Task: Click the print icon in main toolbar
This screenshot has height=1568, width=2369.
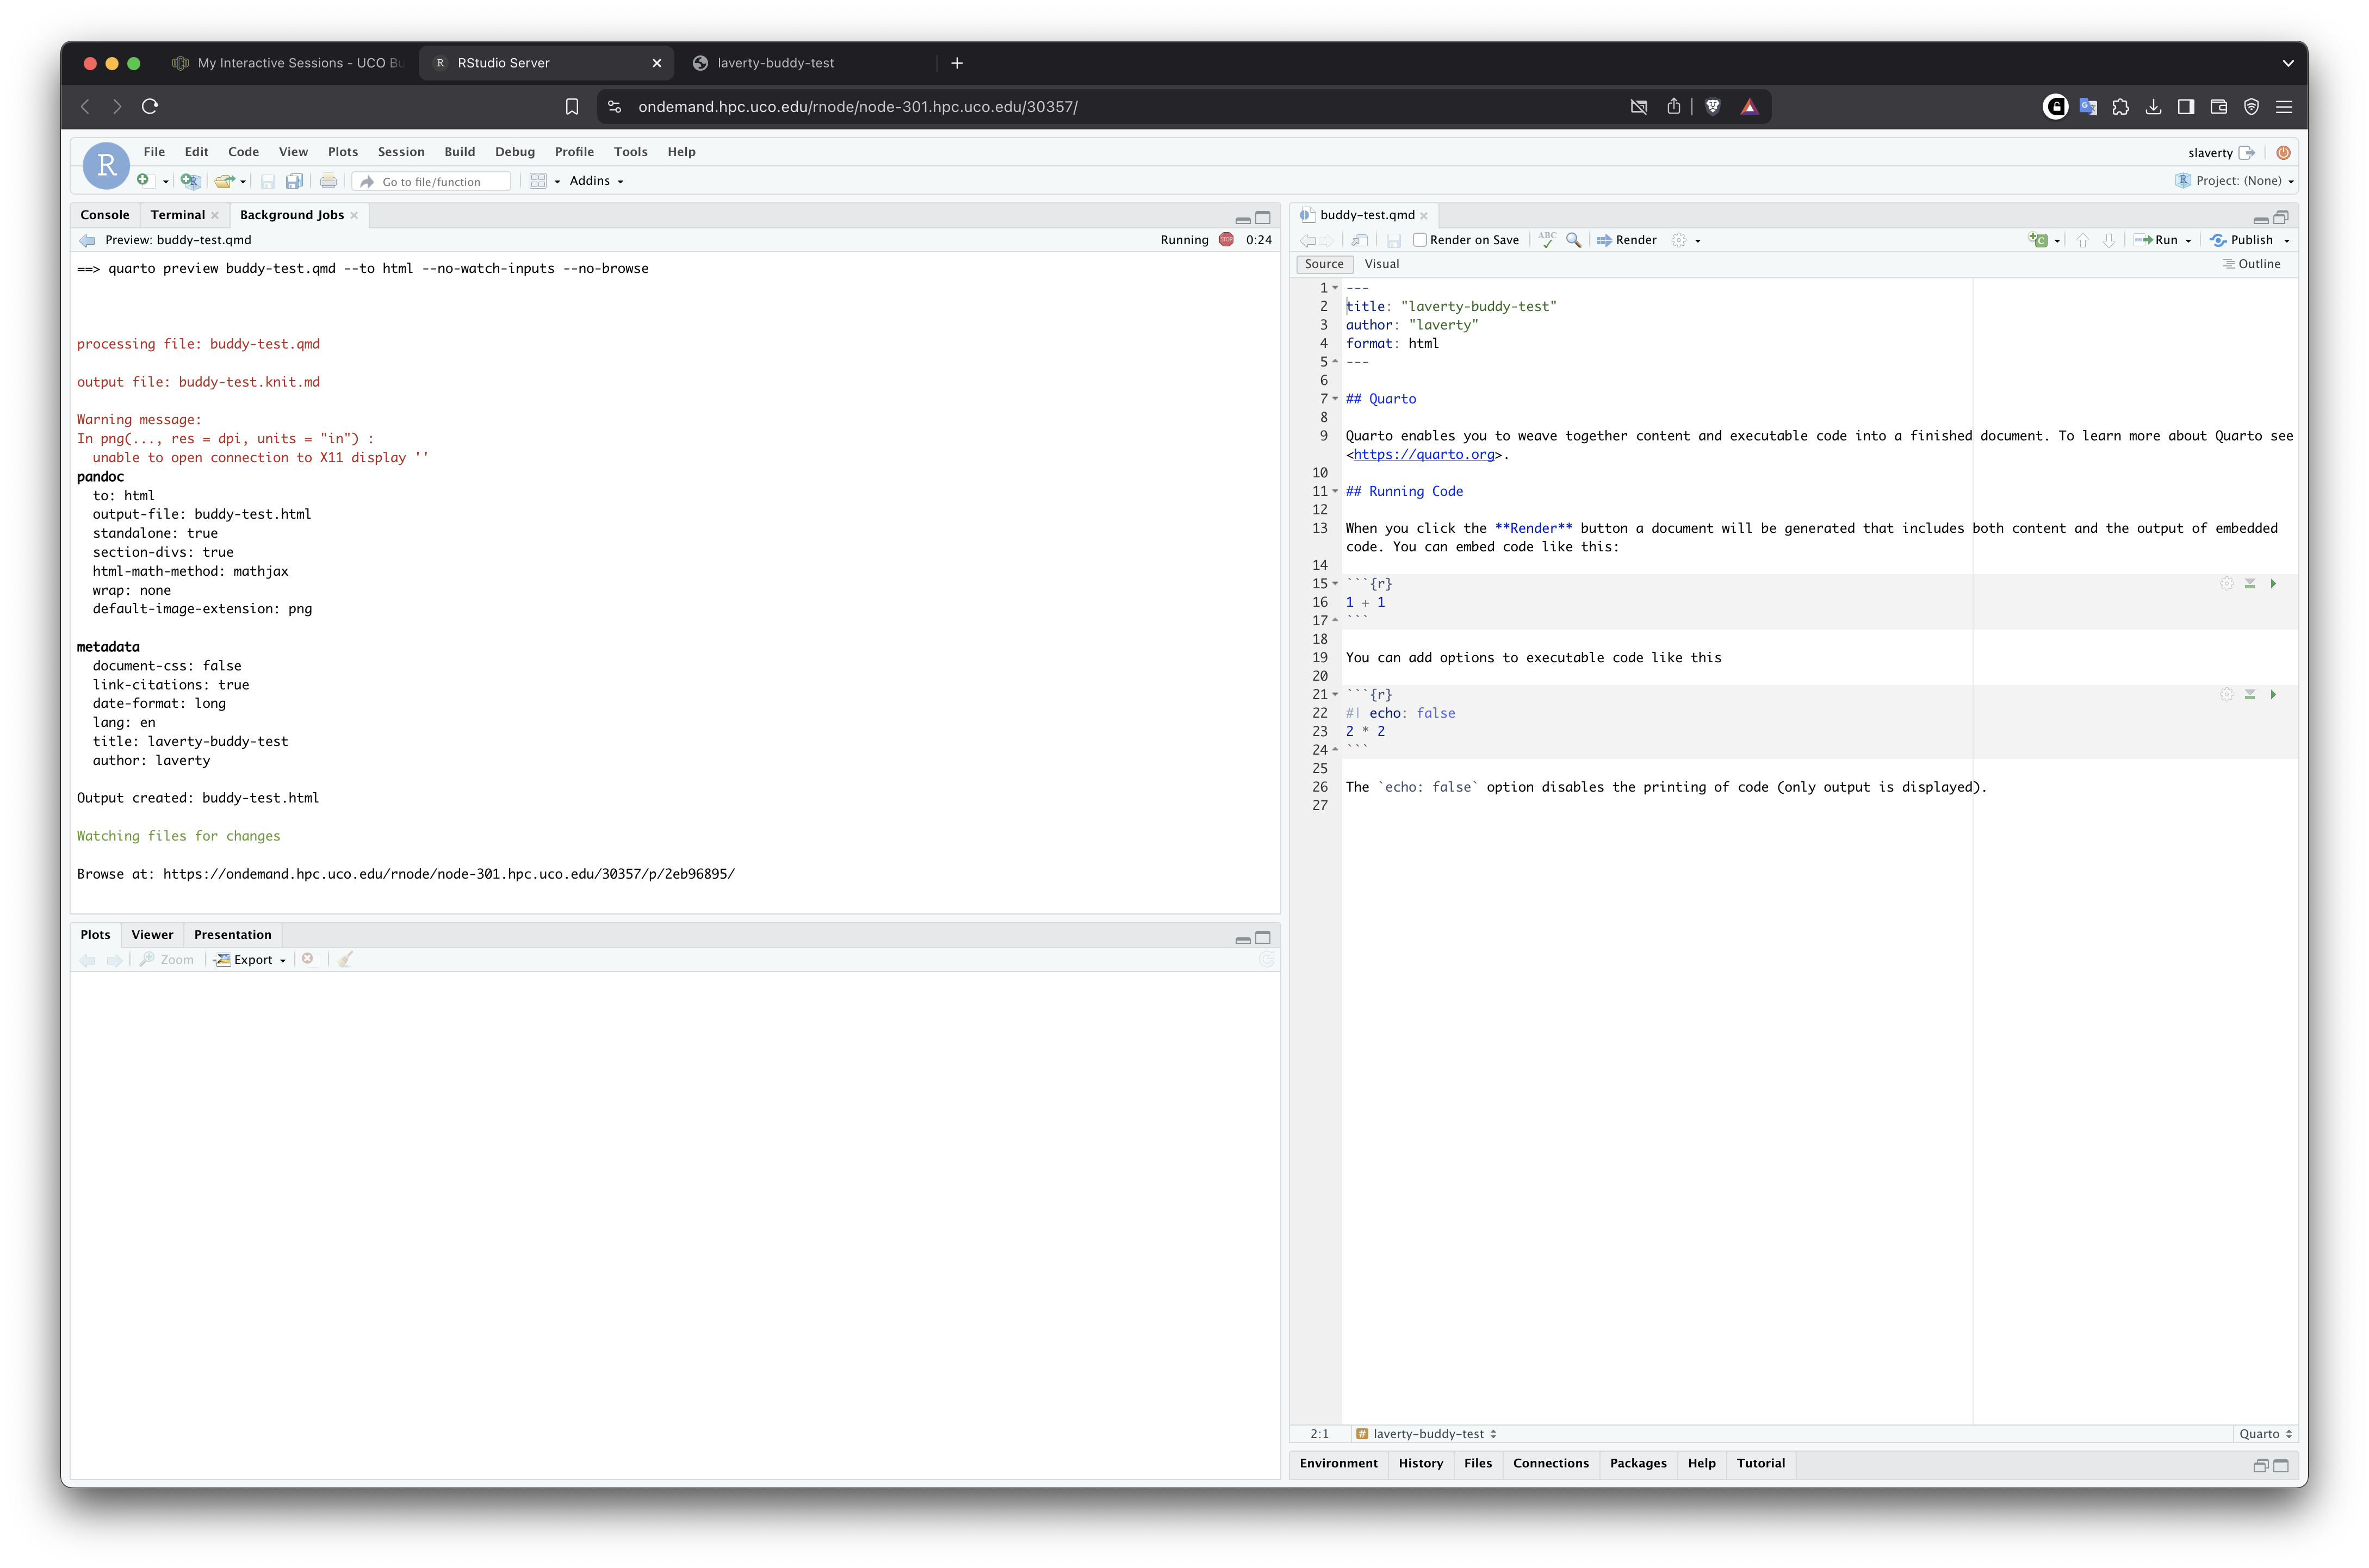Action: [328, 181]
